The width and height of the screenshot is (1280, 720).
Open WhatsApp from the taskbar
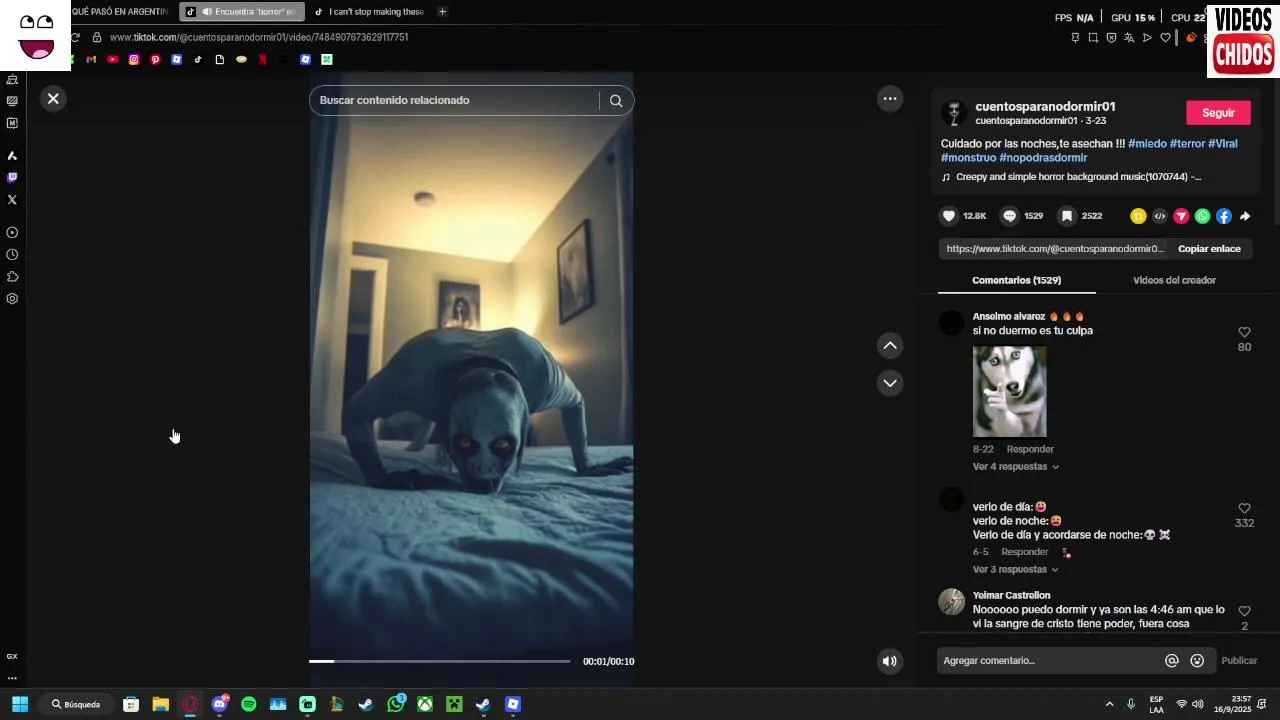point(396,704)
